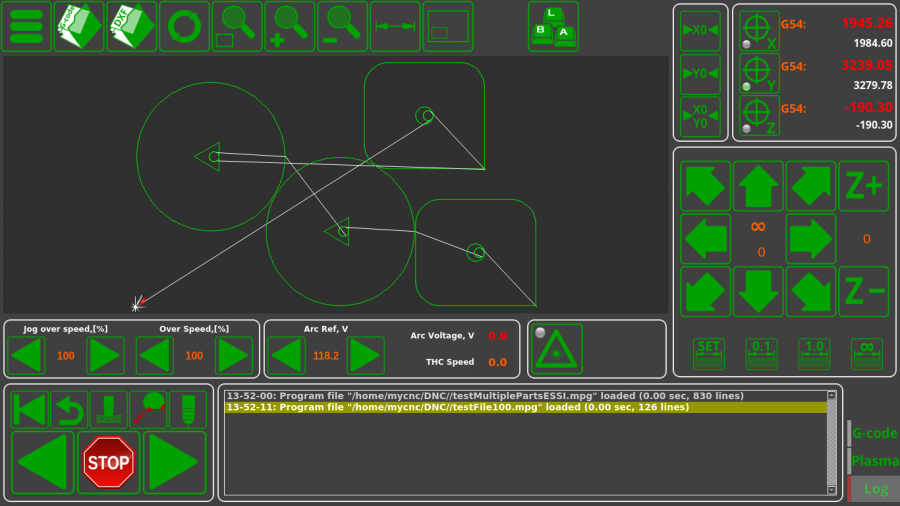900x506 pixels.
Task: Click the red STOP button
Action: click(x=108, y=462)
